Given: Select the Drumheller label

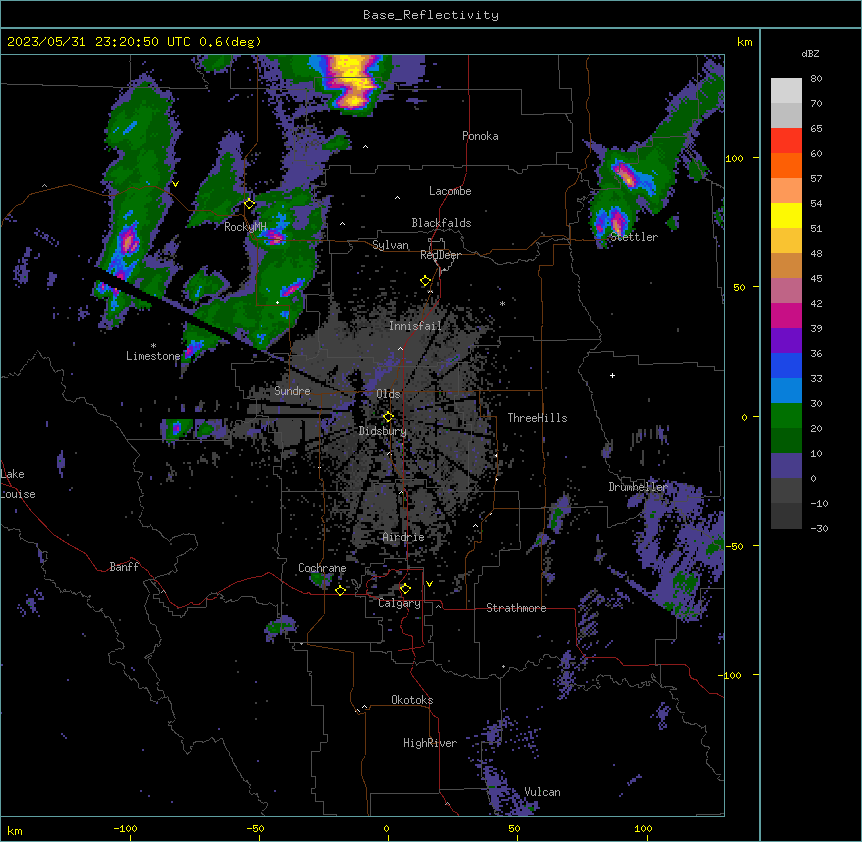Looking at the screenshot, I should [x=638, y=487].
